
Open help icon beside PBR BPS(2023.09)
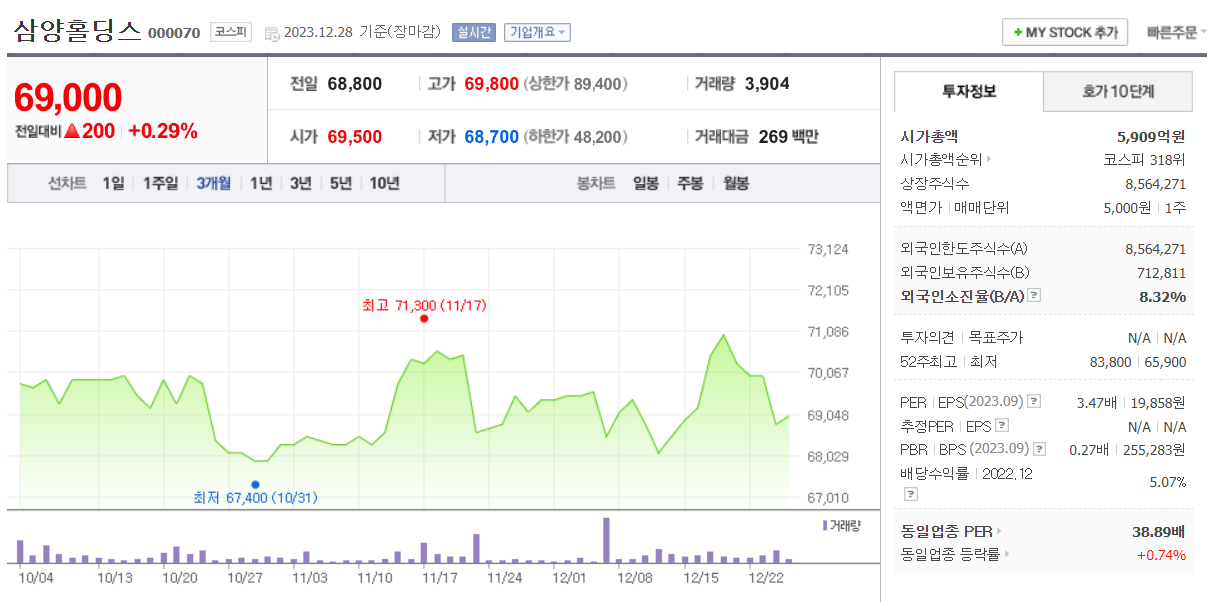click(1039, 450)
